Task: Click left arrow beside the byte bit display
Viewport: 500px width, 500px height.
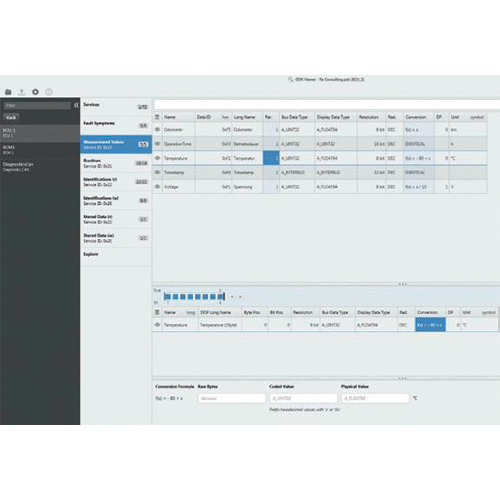Action: 232,296
